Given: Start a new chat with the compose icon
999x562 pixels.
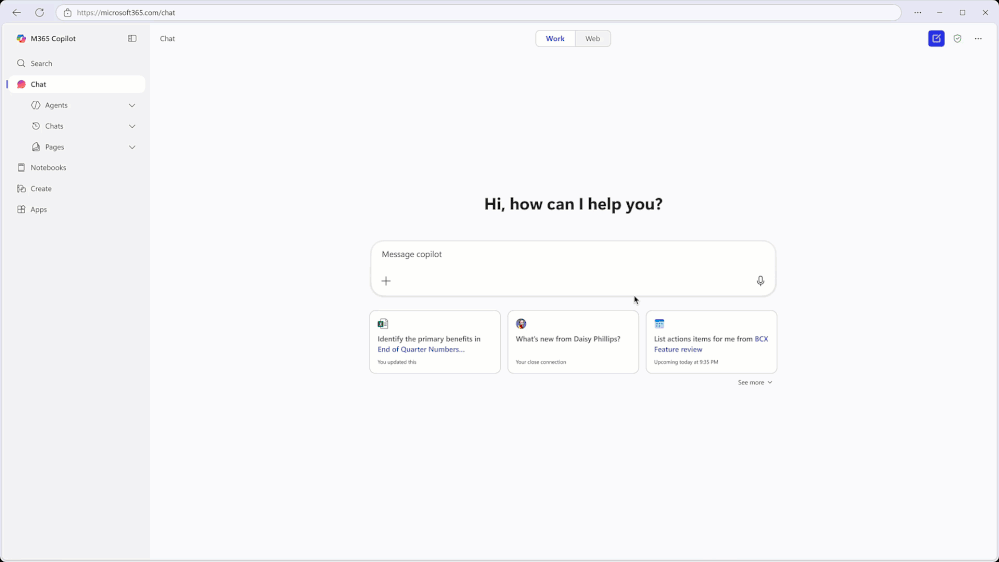Looking at the screenshot, I should coord(936,38).
